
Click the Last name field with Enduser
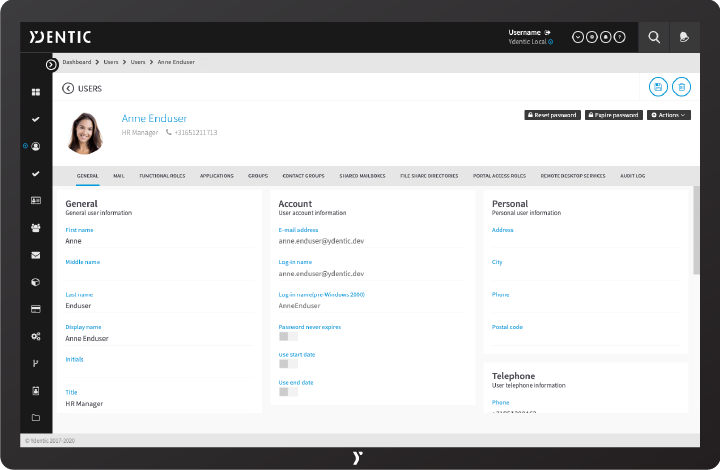(159, 306)
